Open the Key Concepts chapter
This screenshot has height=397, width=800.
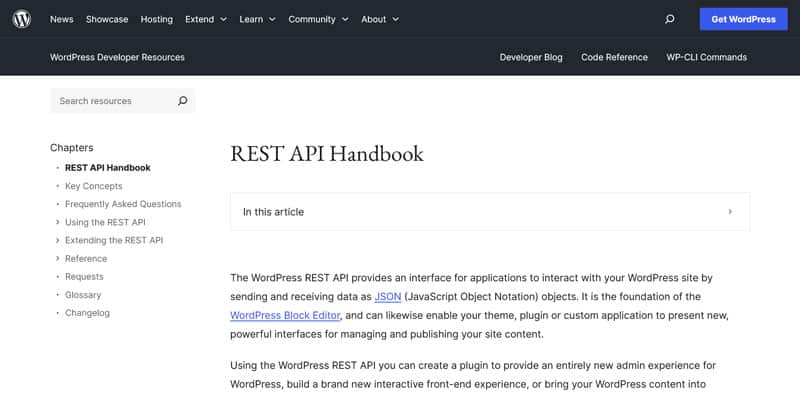(93, 186)
